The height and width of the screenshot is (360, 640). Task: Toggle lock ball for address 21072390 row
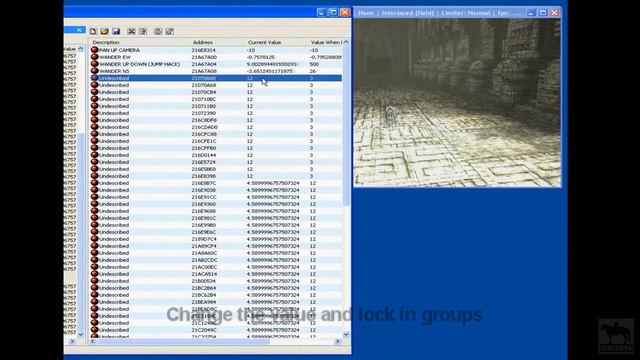point(95,113)
